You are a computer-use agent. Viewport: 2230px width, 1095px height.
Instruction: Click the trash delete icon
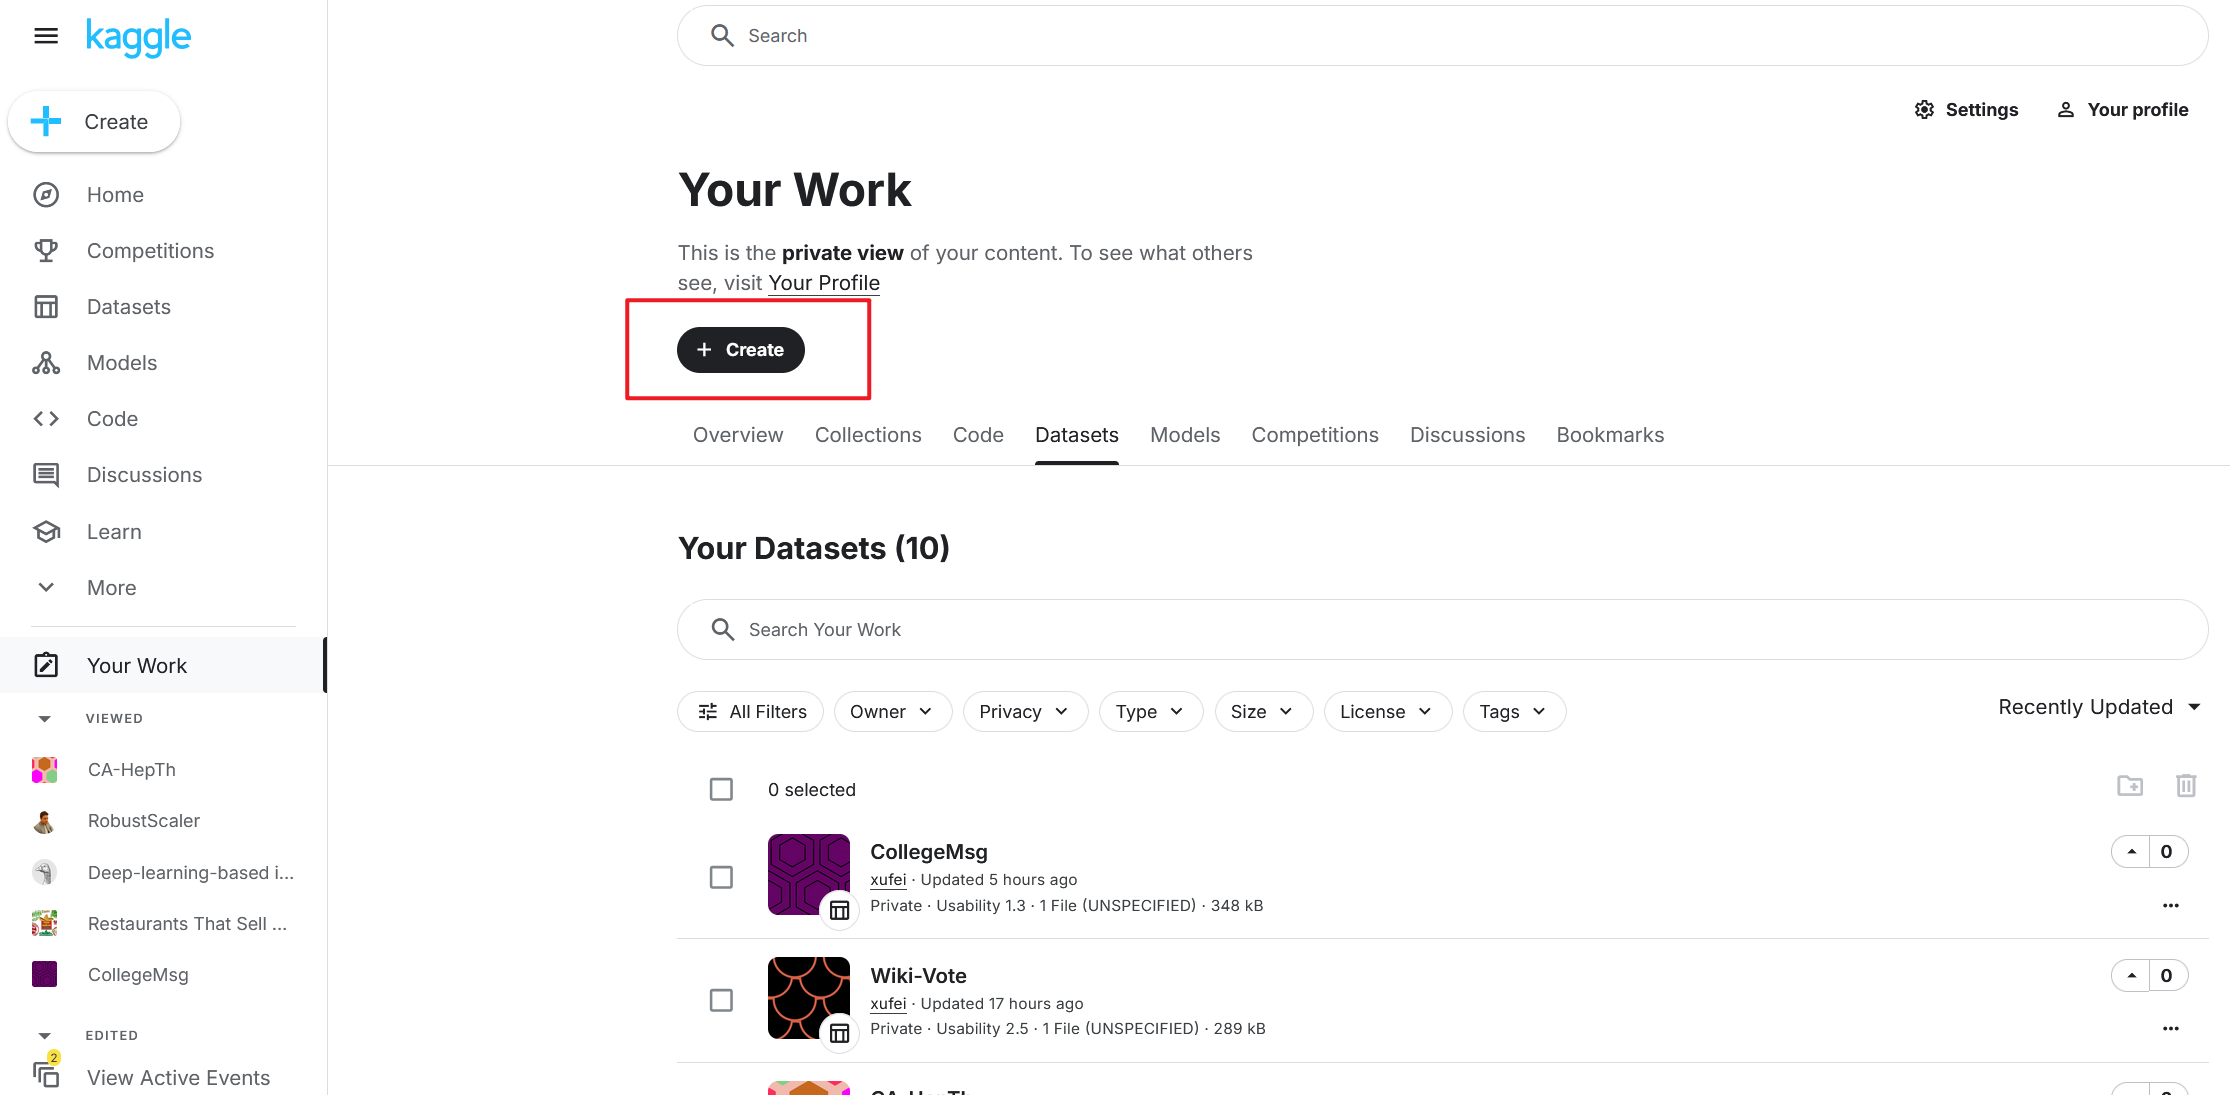coord(2186,786)
